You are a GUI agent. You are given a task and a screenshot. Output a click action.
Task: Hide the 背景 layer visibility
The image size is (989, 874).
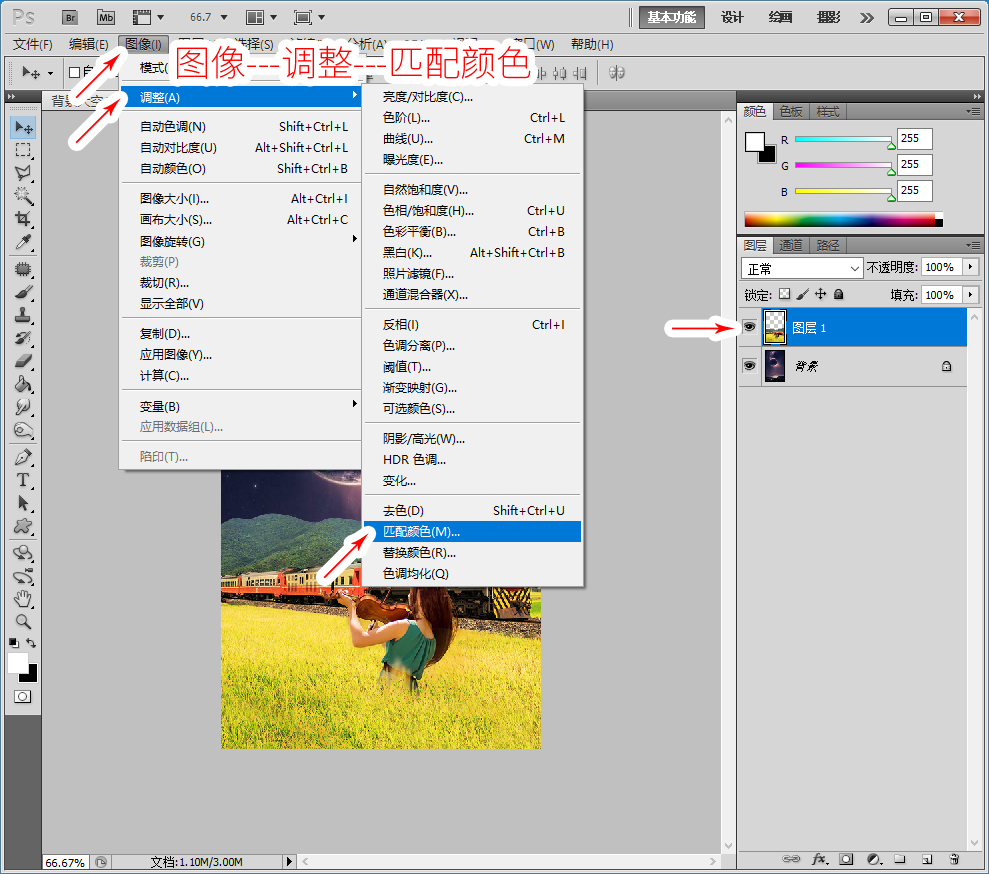pyautogui.click(x=749, y=366)
